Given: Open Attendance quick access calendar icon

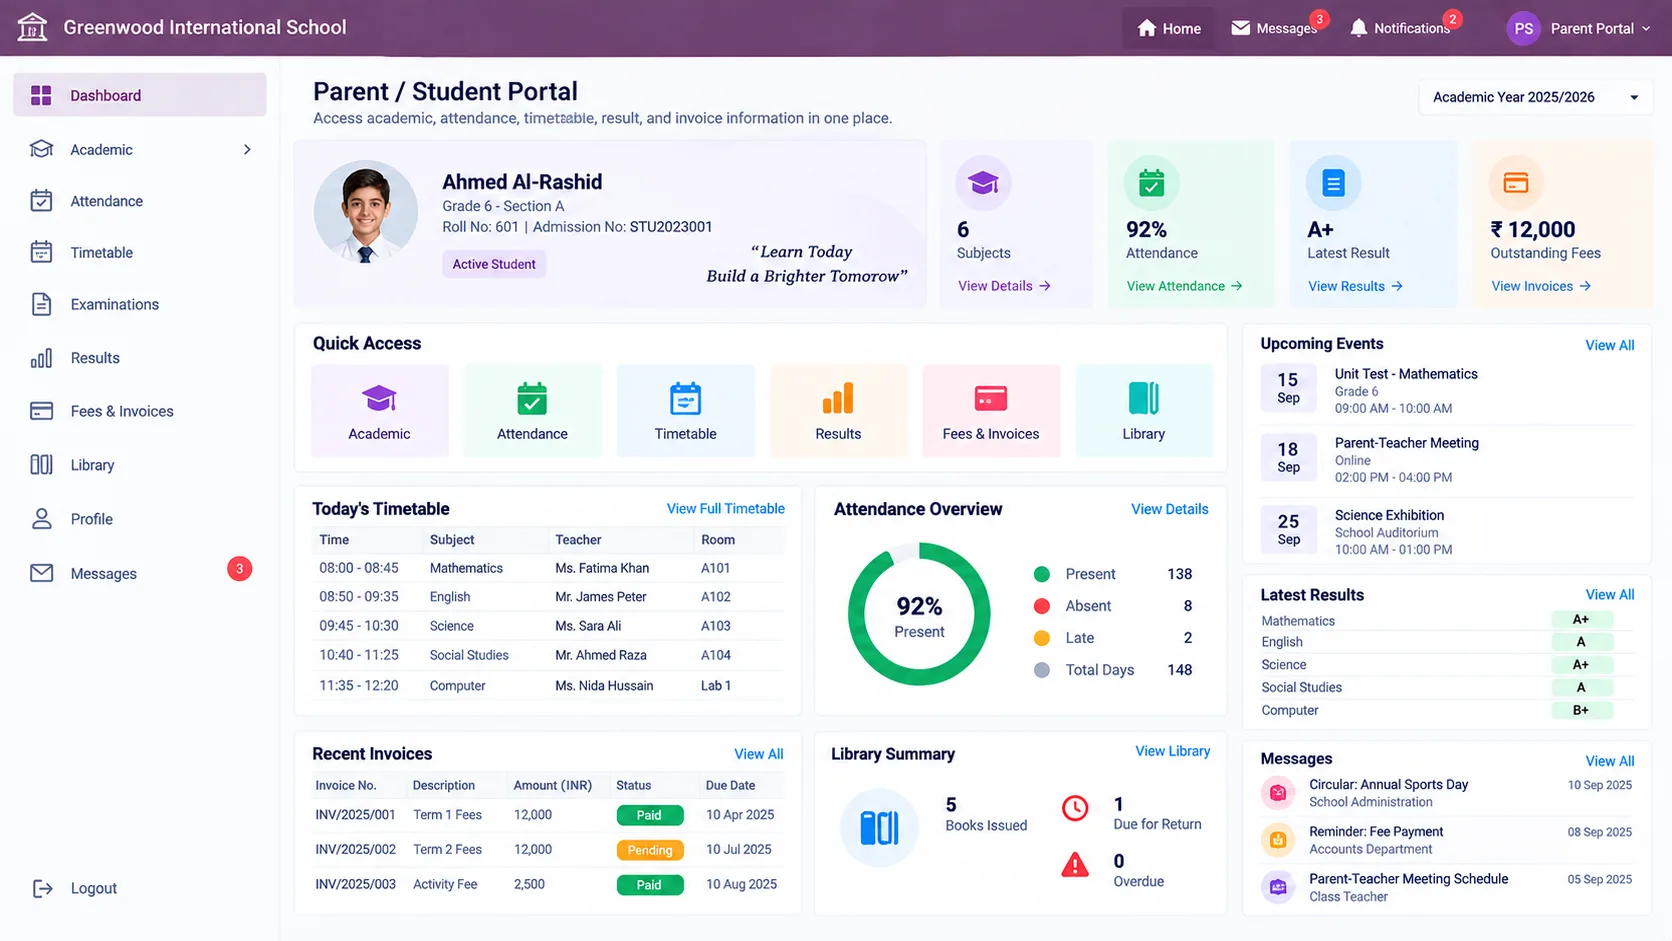Looking at the screenshot, I should coord(532,398).
